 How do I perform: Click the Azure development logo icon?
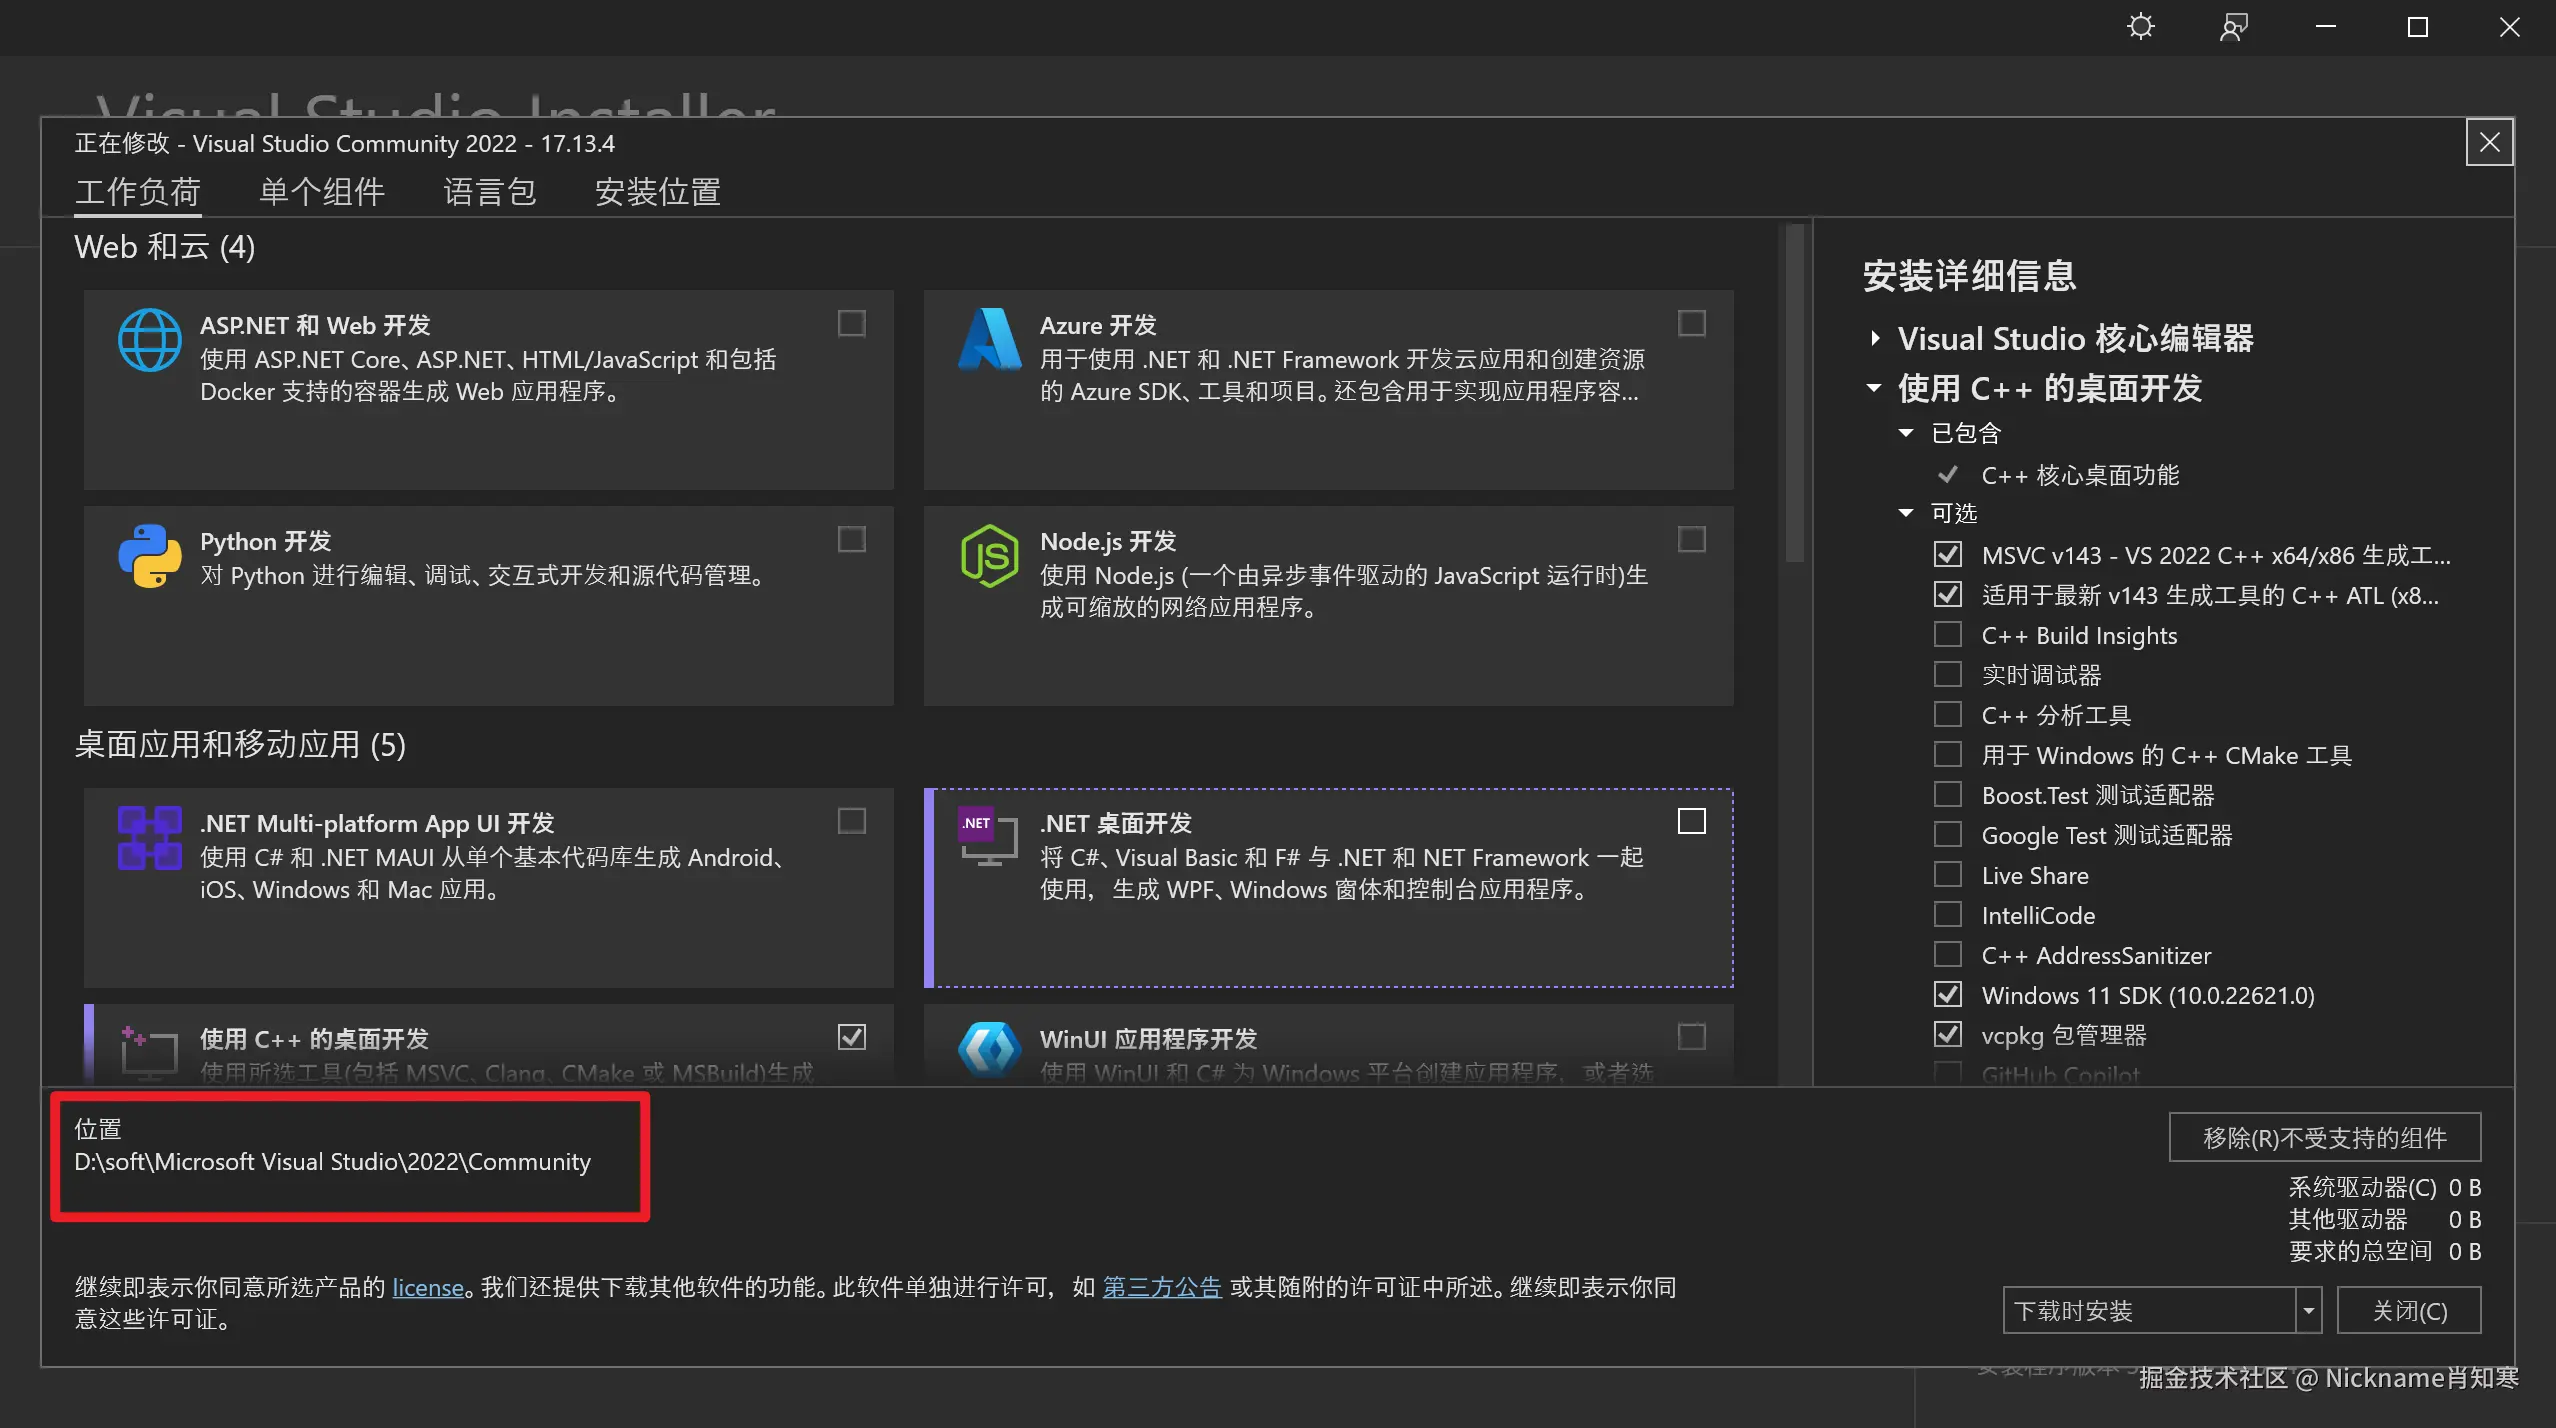click(990, 339)
